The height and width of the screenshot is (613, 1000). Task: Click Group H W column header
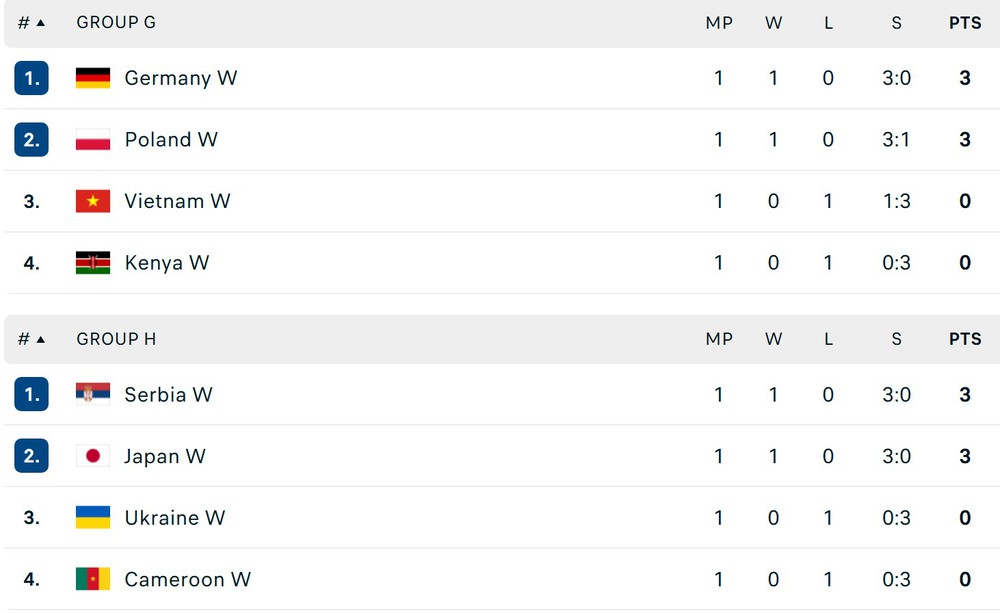click(774, 339)
